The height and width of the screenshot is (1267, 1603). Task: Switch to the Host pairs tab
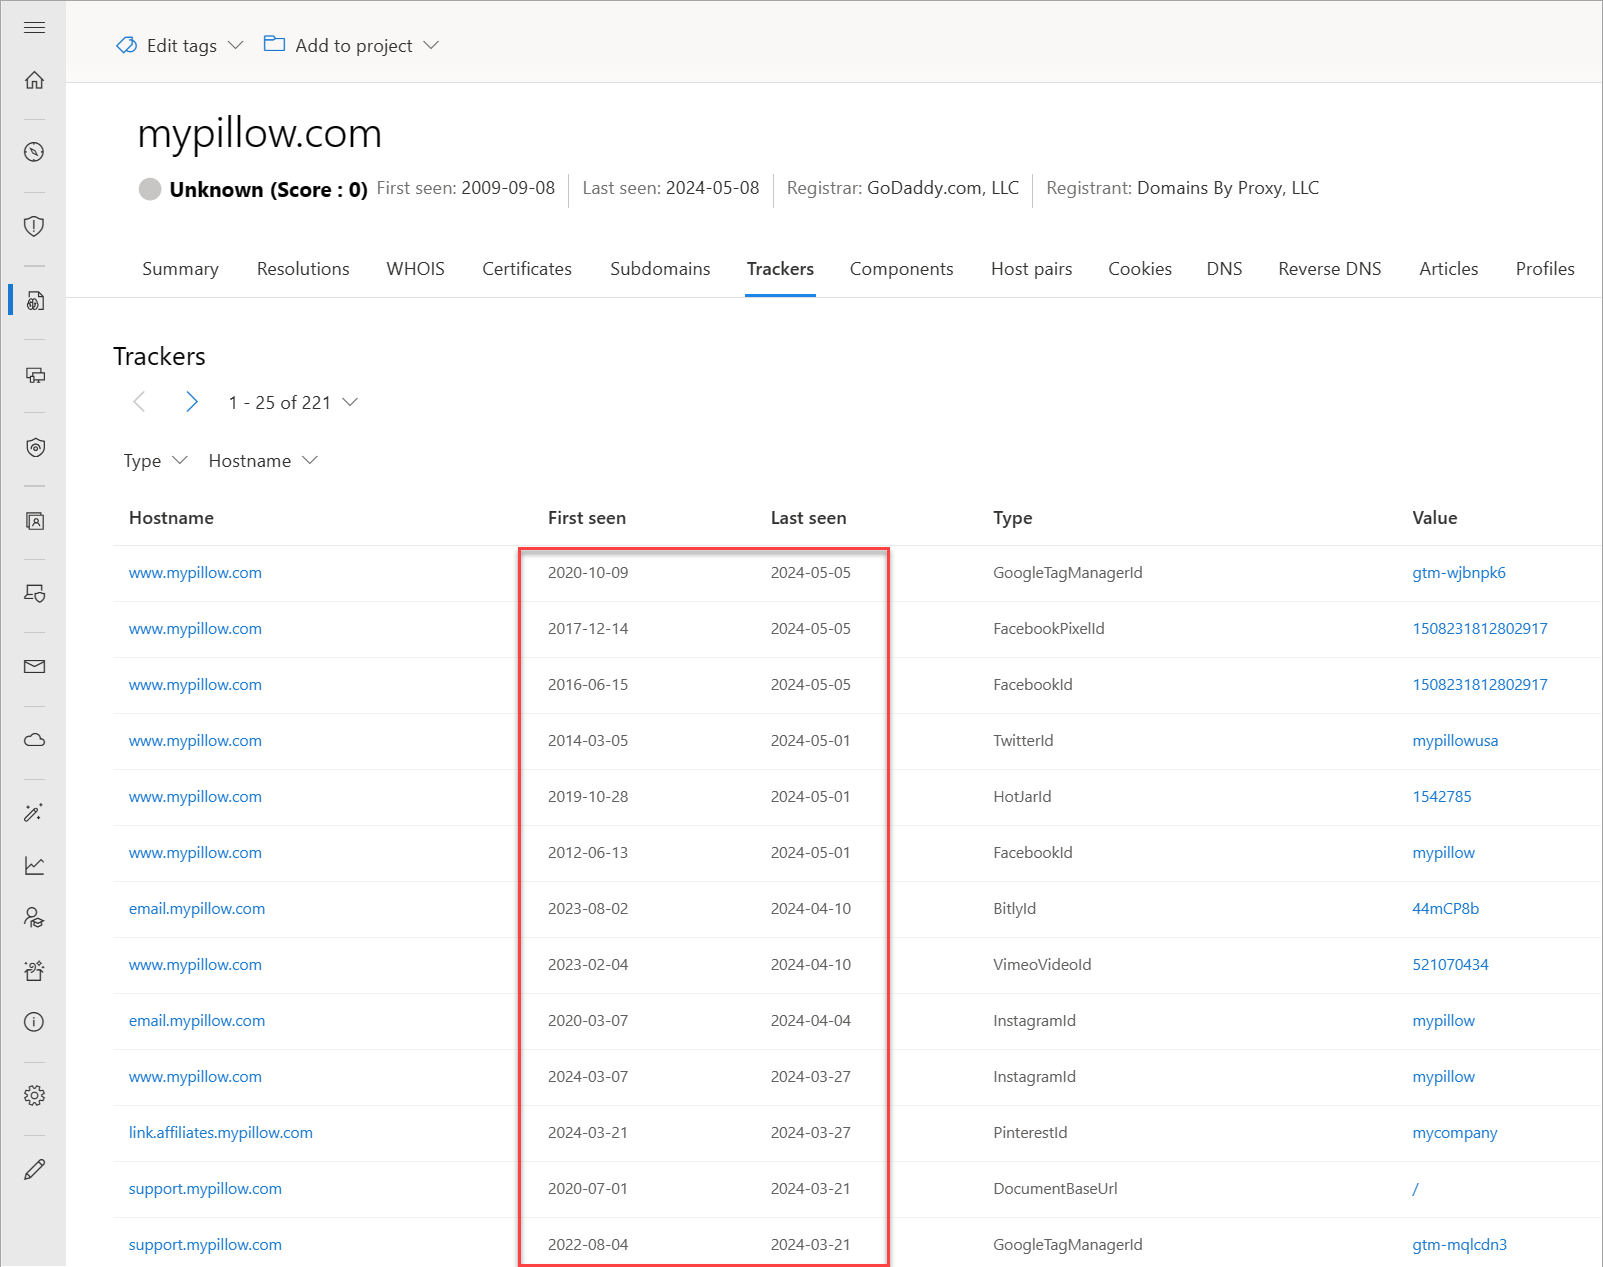pos(1031,269)
